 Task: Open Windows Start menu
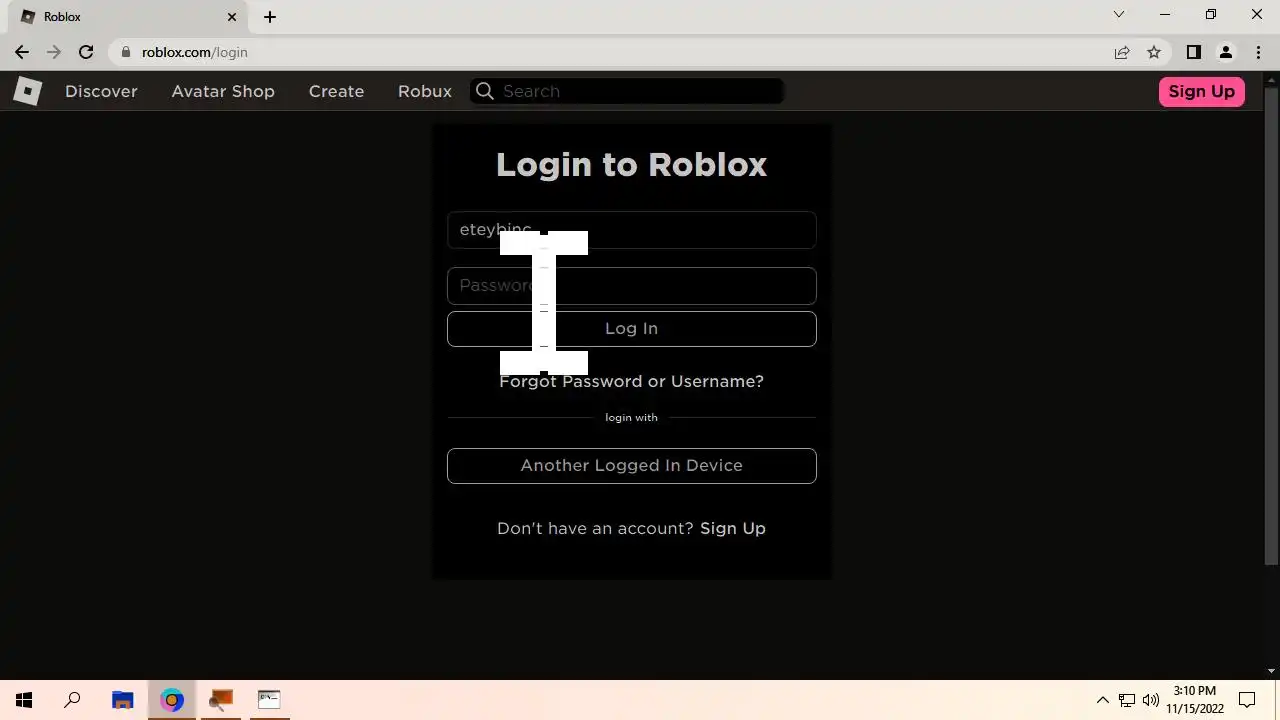(24, 700)
